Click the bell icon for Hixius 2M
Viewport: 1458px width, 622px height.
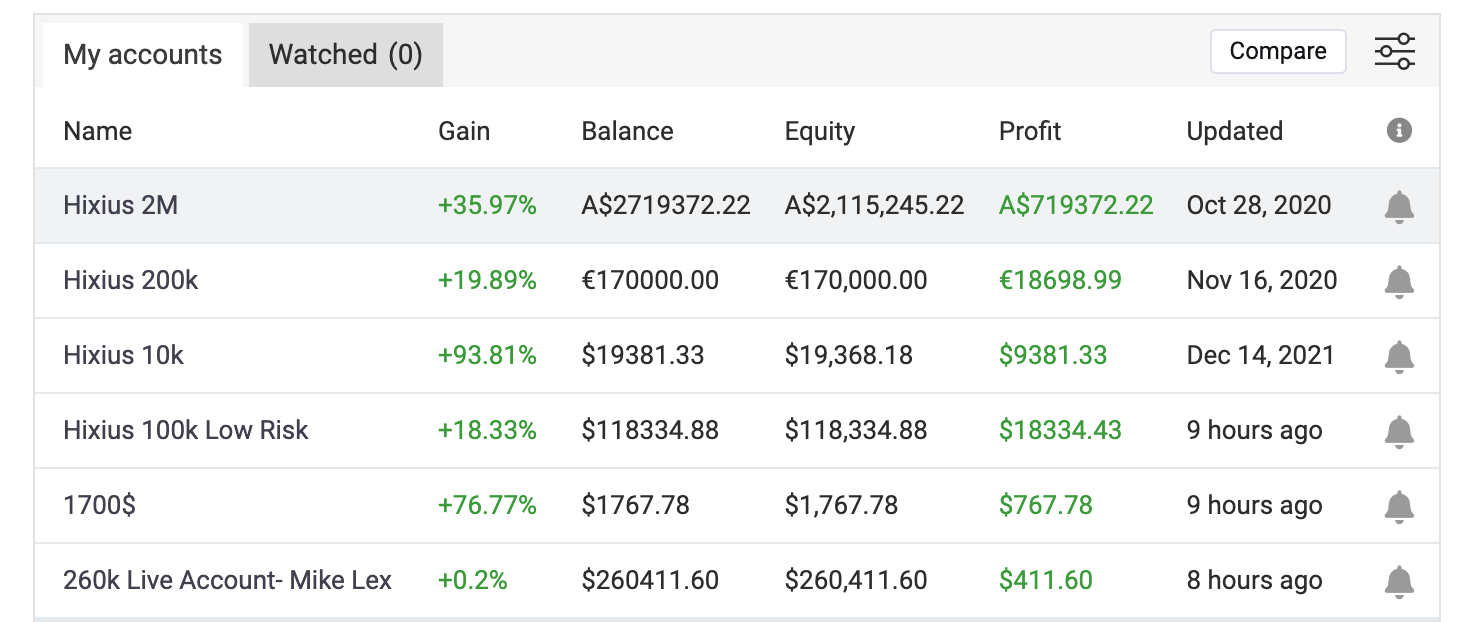pos(1399,206)
